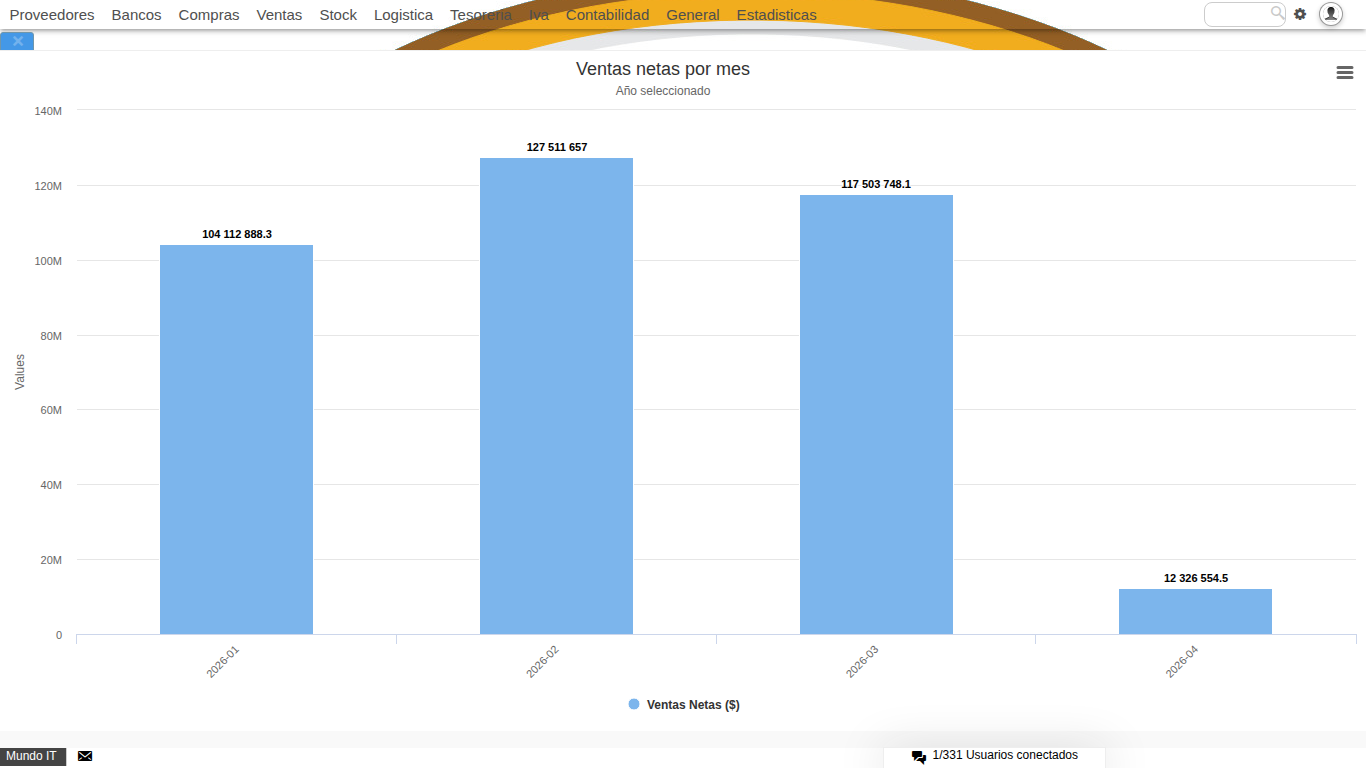
Task: Click the Mundo IT button
Action: pos(32,756)
